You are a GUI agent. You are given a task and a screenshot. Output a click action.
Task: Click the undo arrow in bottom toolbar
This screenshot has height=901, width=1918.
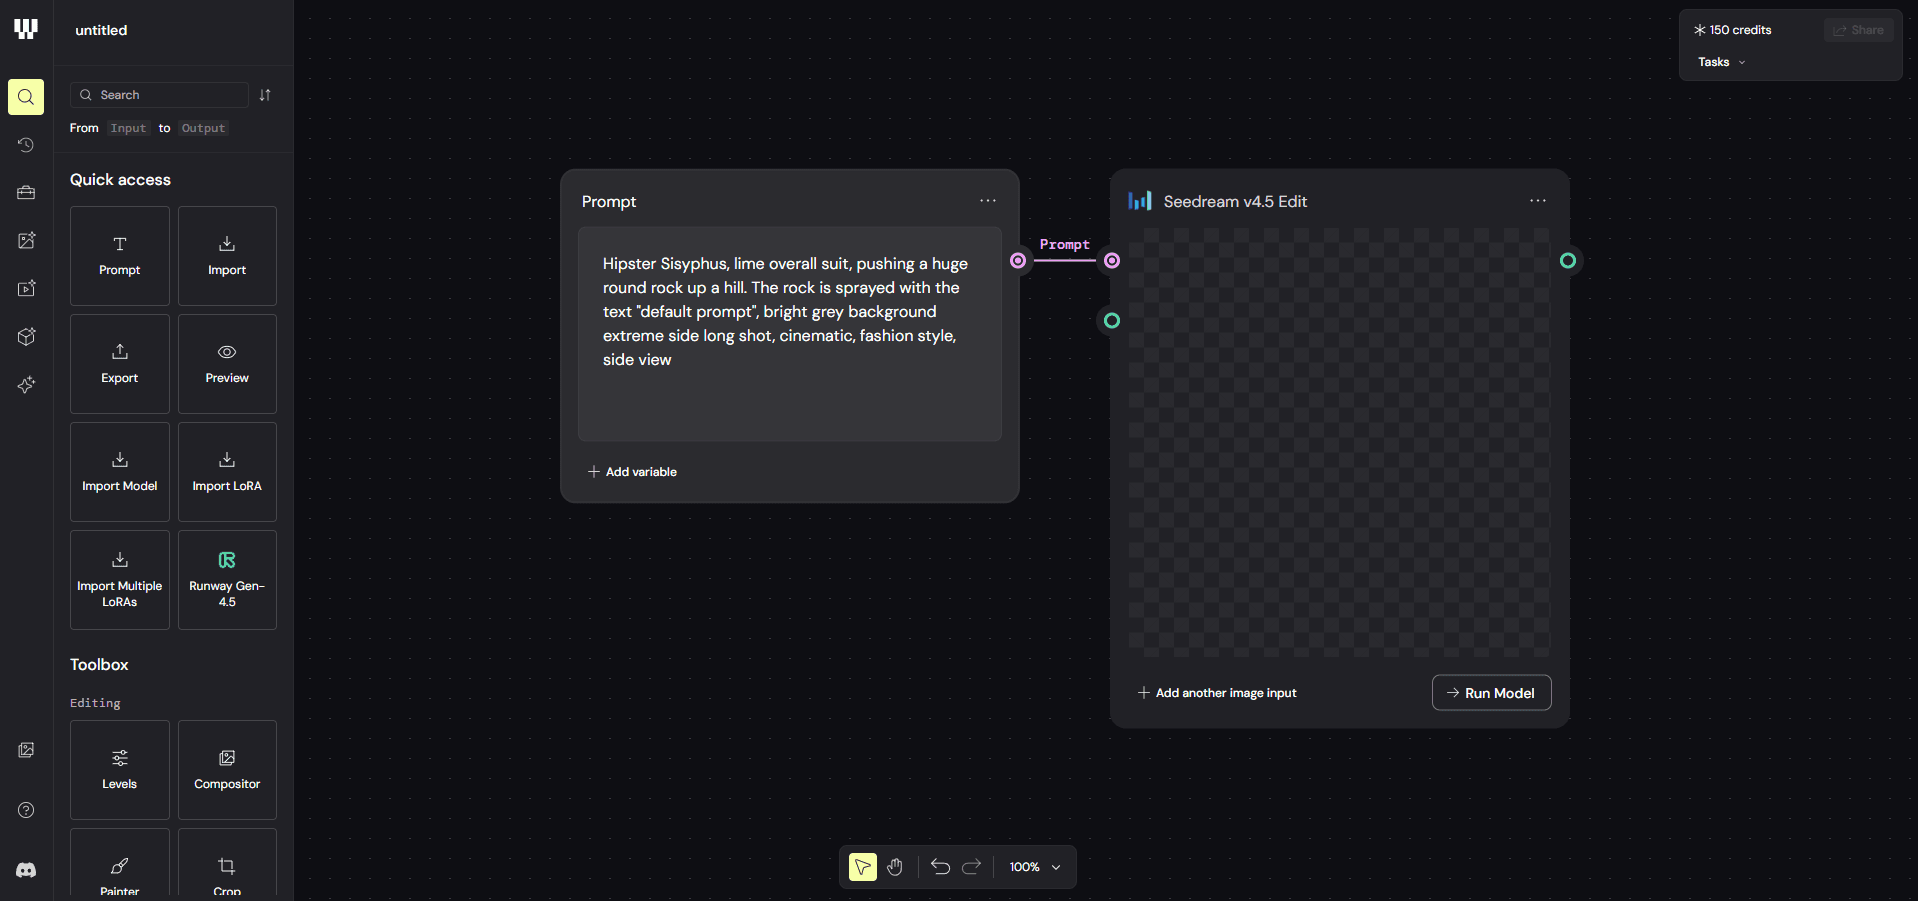[940, 867]
